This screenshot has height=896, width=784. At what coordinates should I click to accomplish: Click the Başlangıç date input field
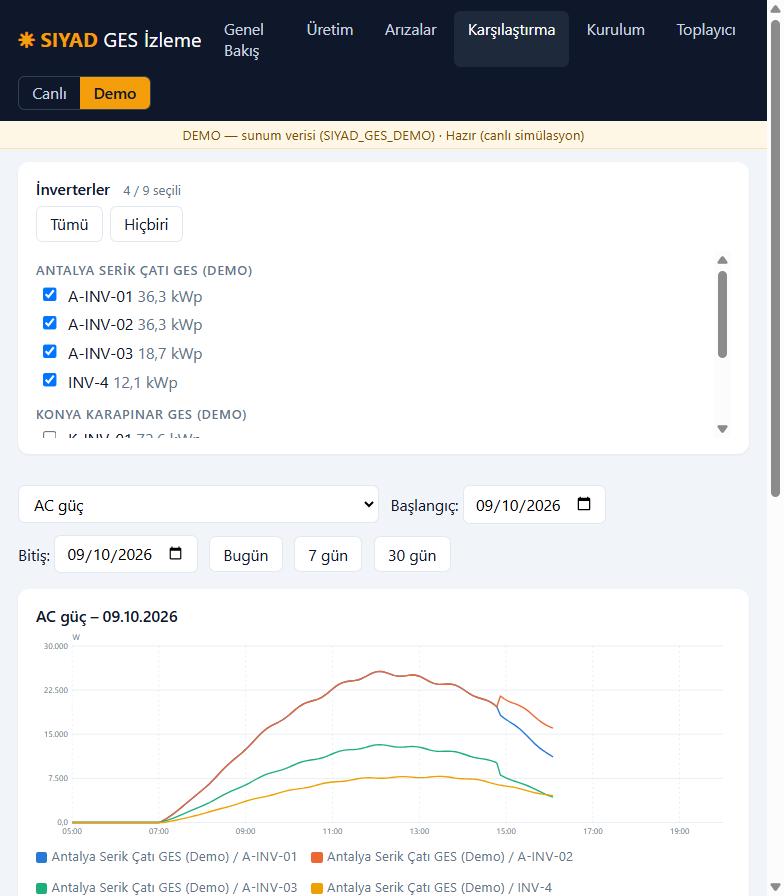(534, 505)
